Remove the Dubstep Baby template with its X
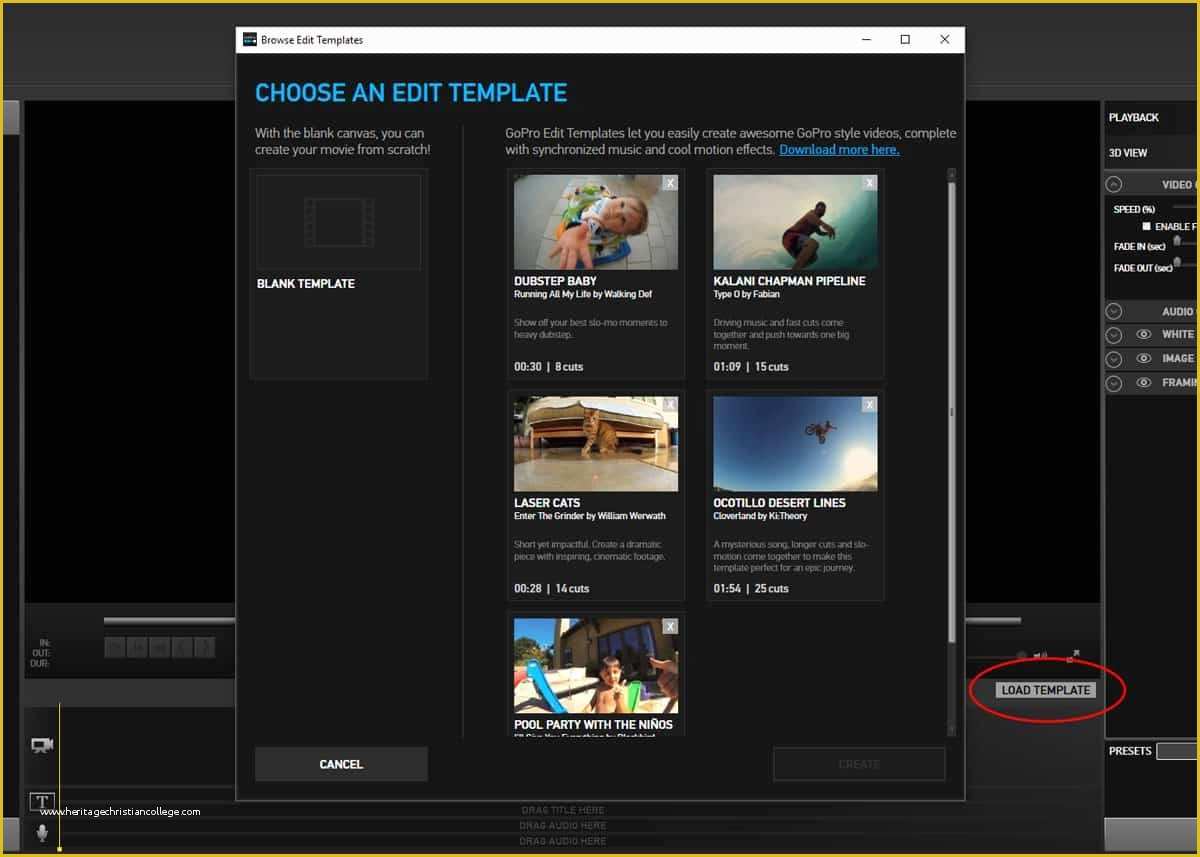 (670, 182)
